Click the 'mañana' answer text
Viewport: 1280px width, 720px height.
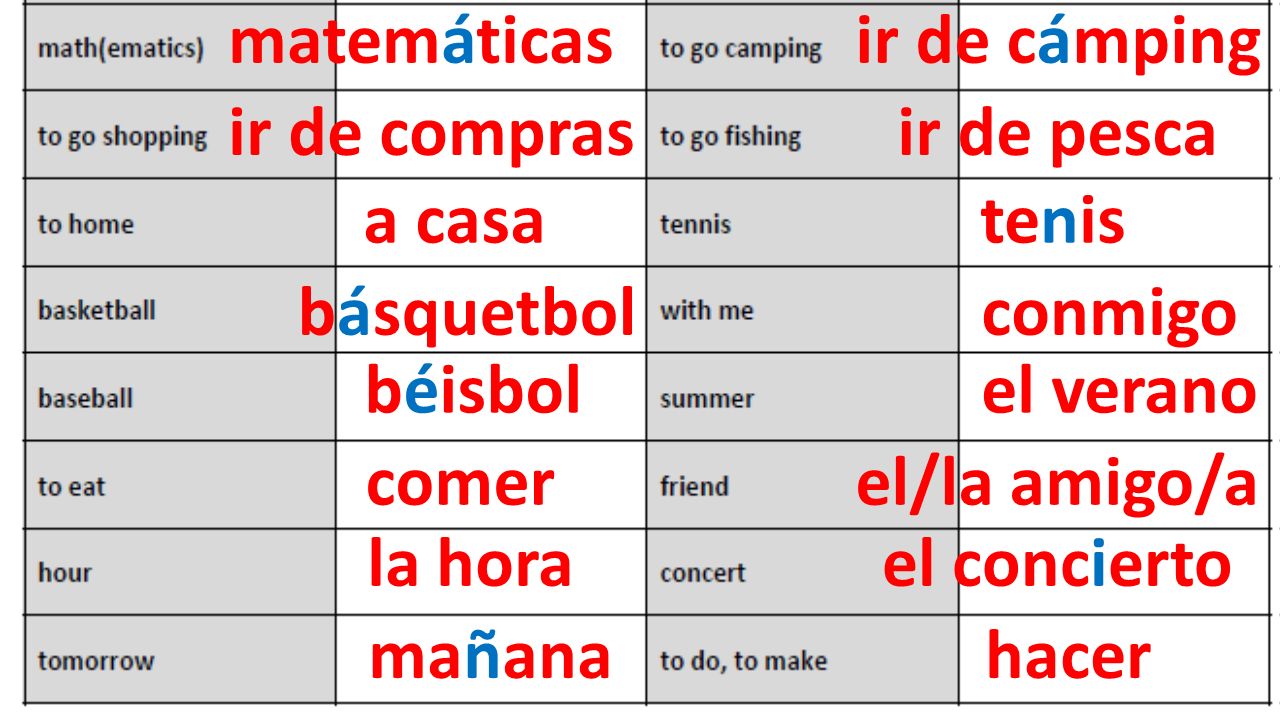point(490,657)
